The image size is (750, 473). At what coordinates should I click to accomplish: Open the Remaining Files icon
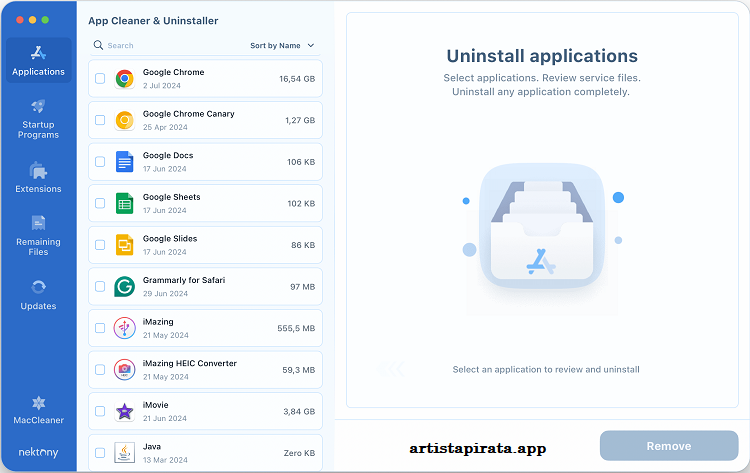click(38, 223)
